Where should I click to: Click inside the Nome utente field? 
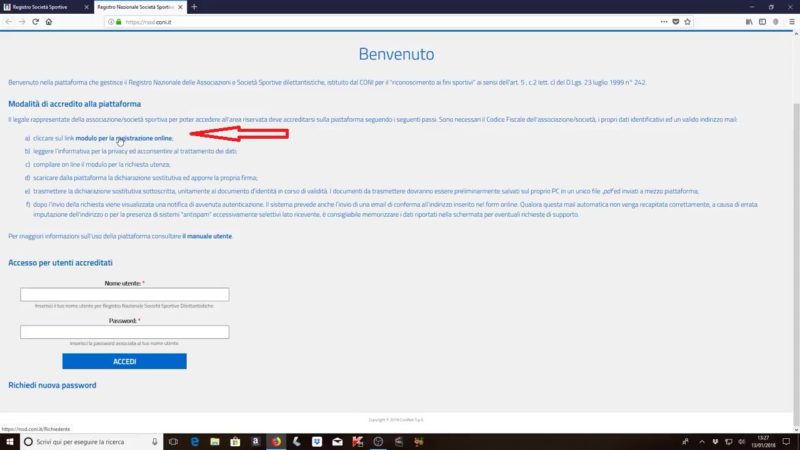click(124, 294)
